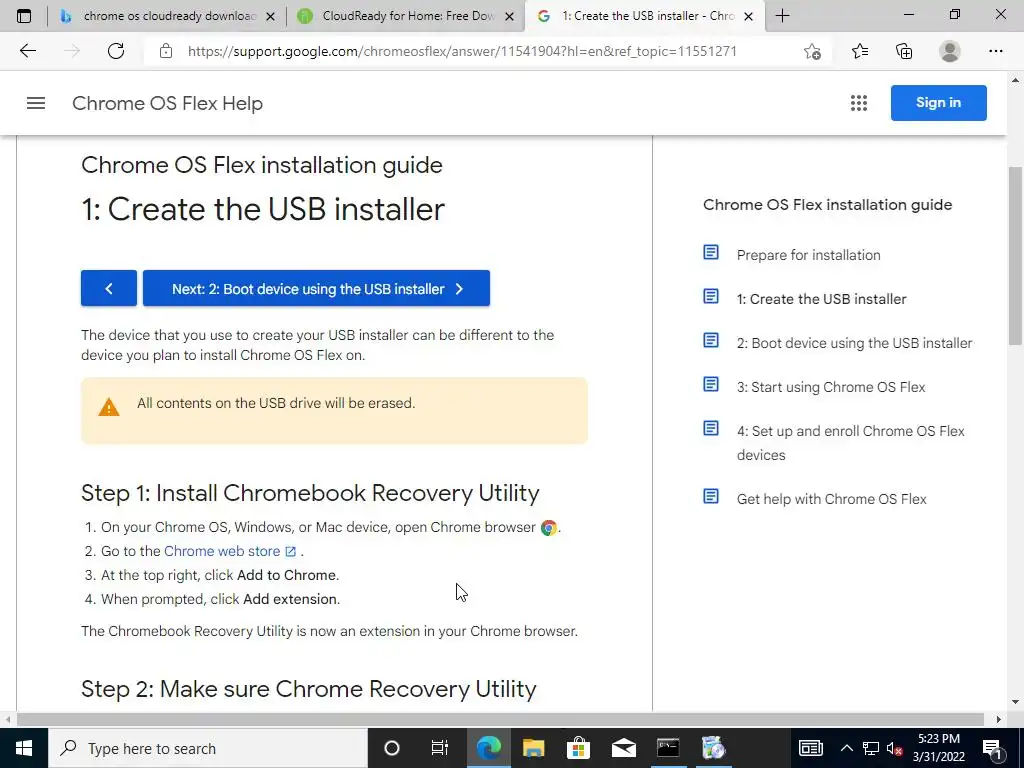1024x768 pixels.
Task: Open 3: Start using Chrome OS Flex link
Action: point(831,387)
